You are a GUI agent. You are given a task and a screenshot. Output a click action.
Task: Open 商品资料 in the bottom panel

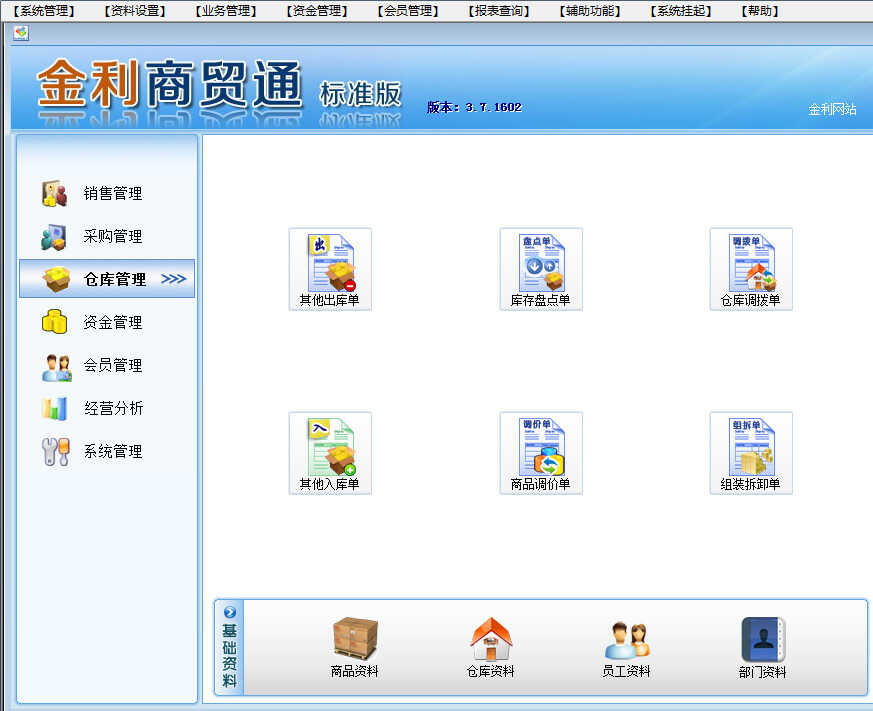(x=355, y=648)
